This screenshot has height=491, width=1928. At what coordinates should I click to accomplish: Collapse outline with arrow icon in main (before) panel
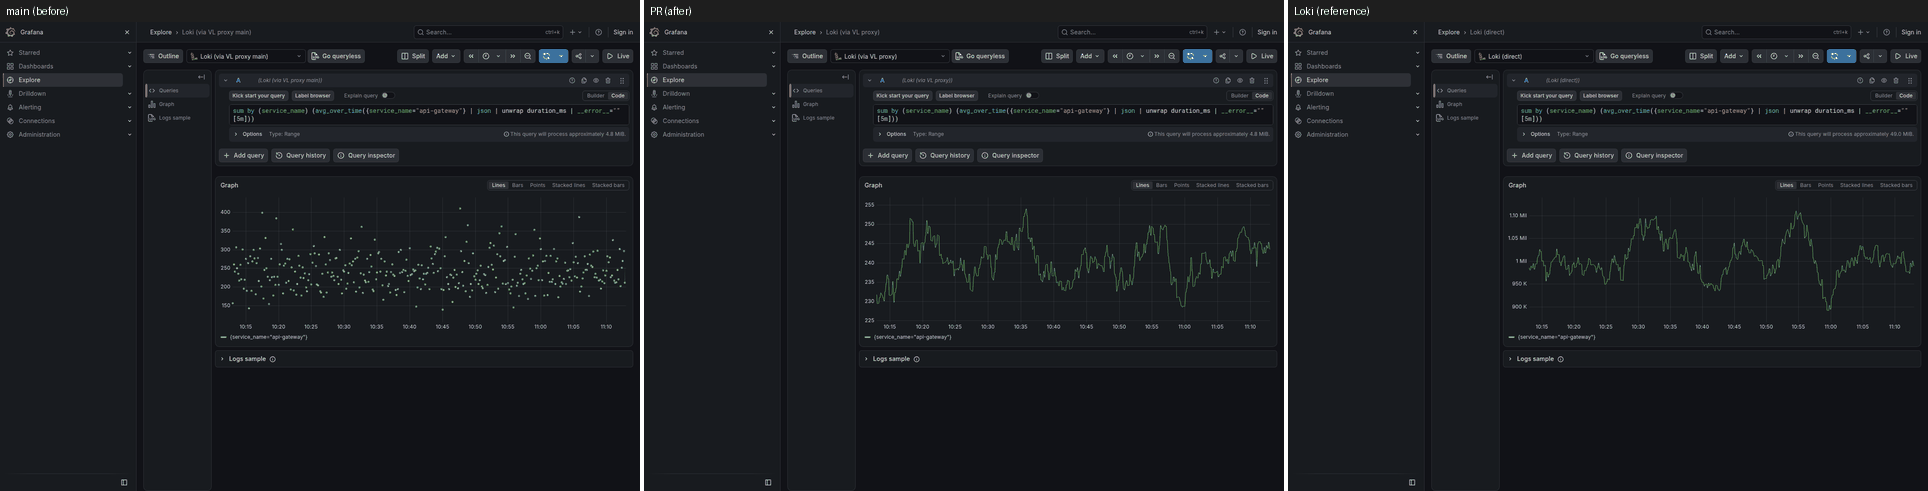pos(201,77)
